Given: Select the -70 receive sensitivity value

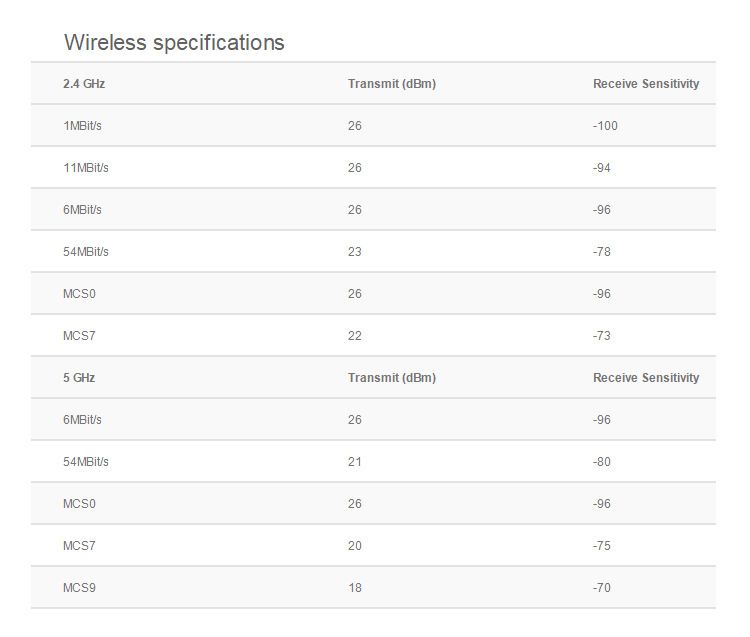Looking at the screenshot, I should tap(602, 588).
